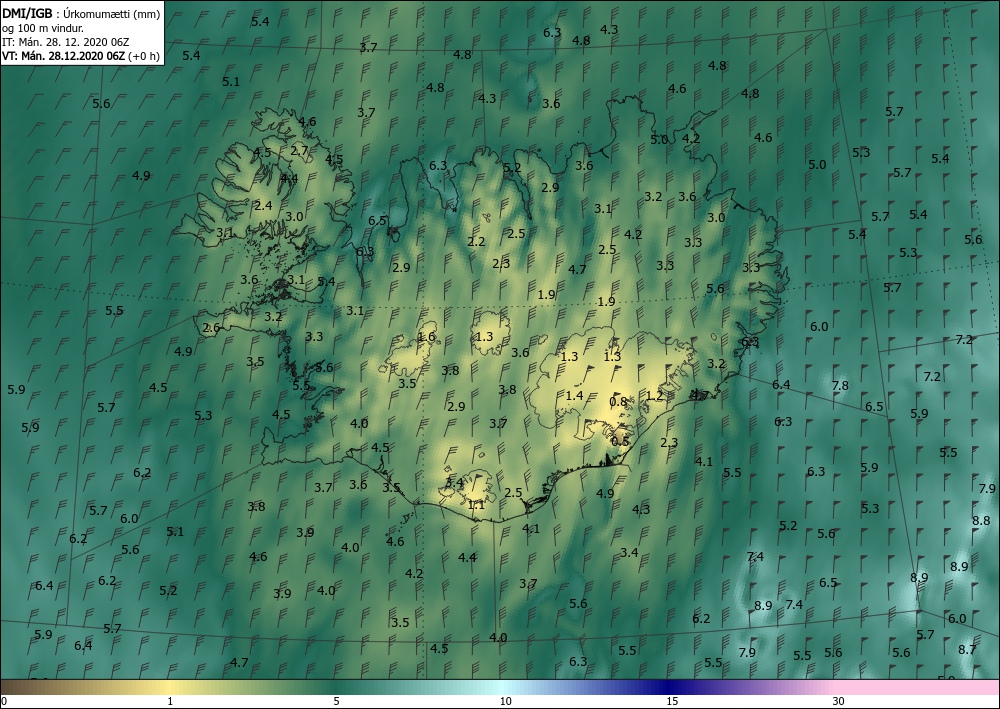Click the 'DMI/IGB : Úrkomumætti (mm)' title line
This screenshot has width=1000, height=709.
tap(81, 13)
